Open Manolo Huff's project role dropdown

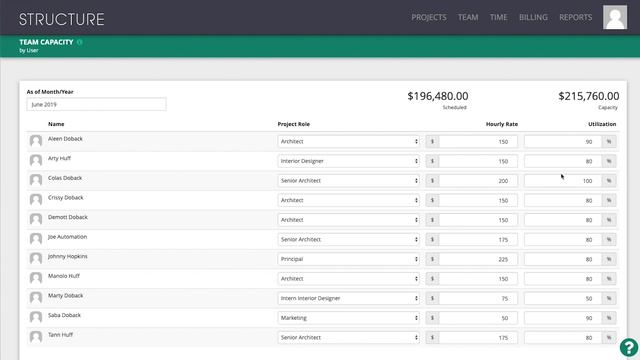click(349, 279)
